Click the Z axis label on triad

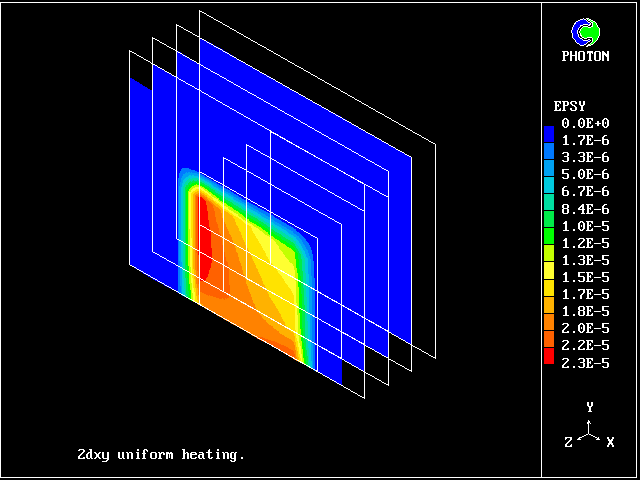(568, 442)
